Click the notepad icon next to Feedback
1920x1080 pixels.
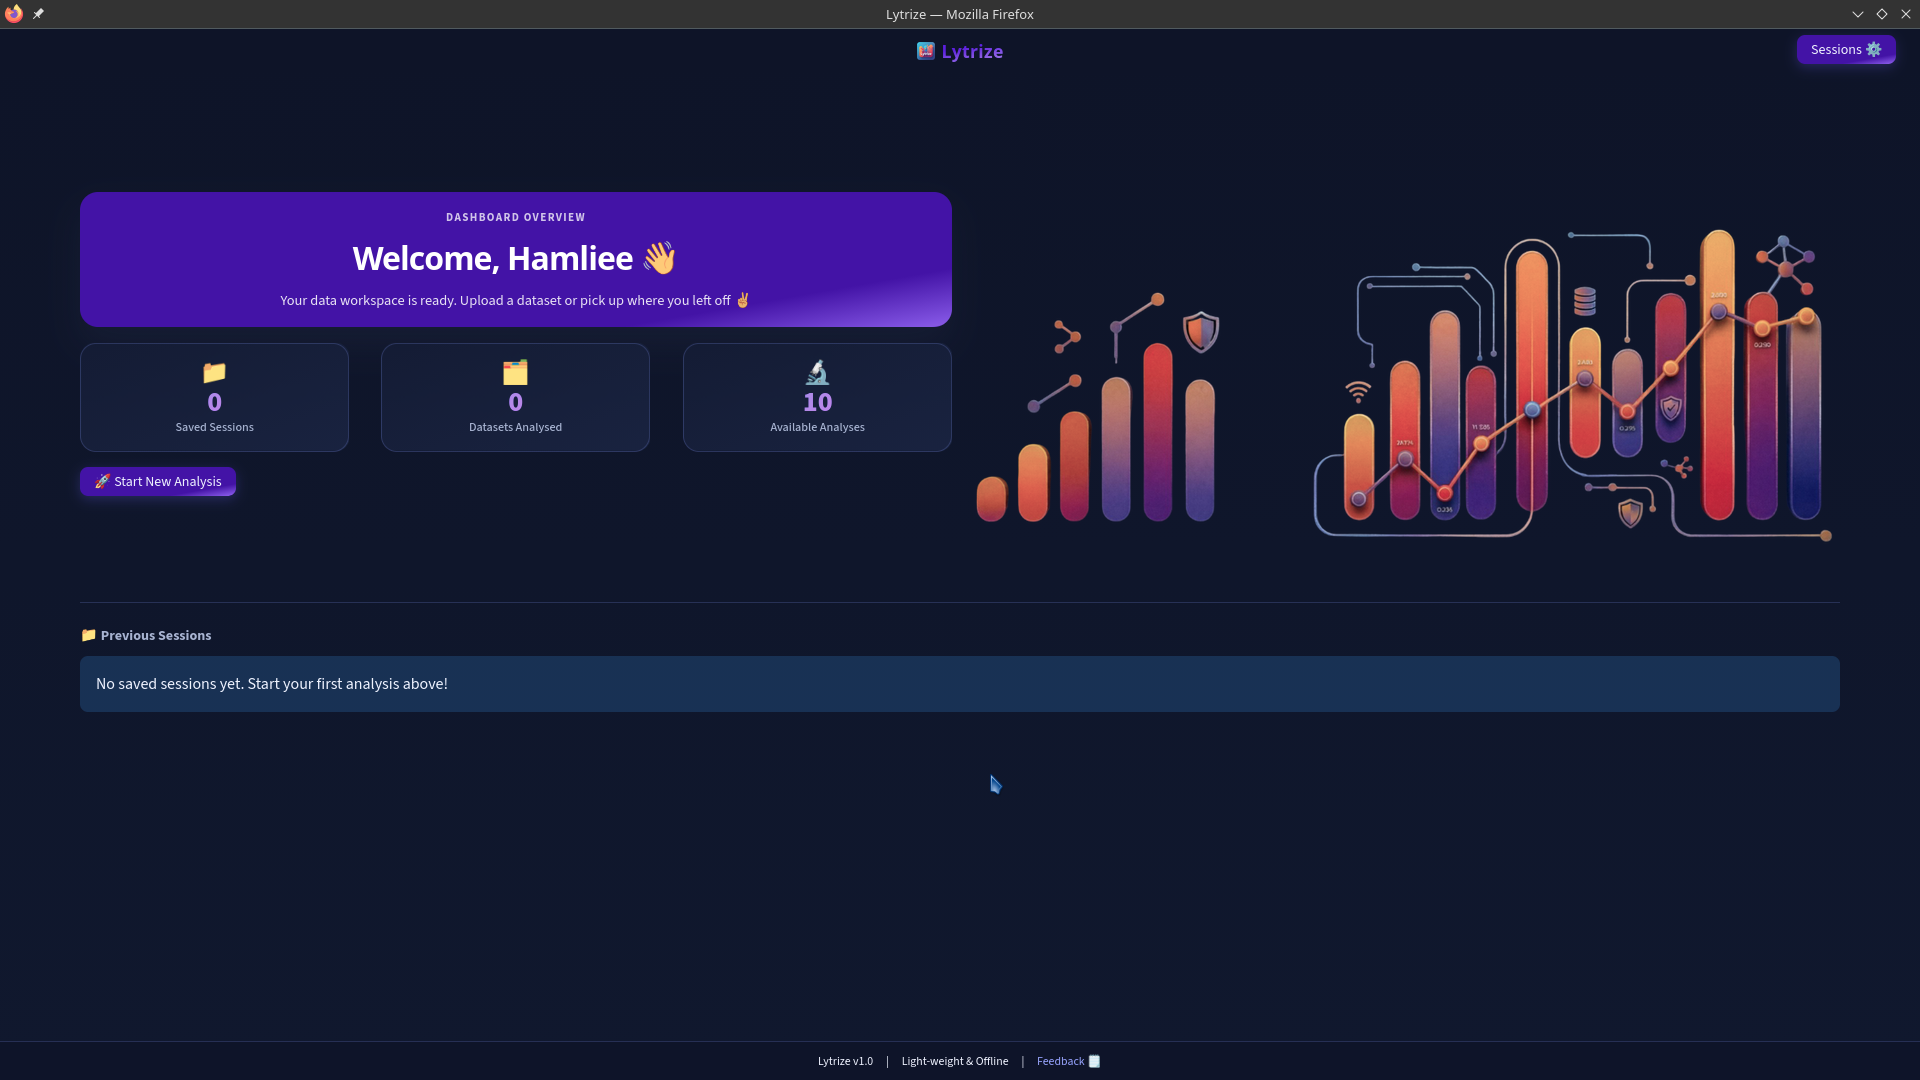(1094, 1061)
